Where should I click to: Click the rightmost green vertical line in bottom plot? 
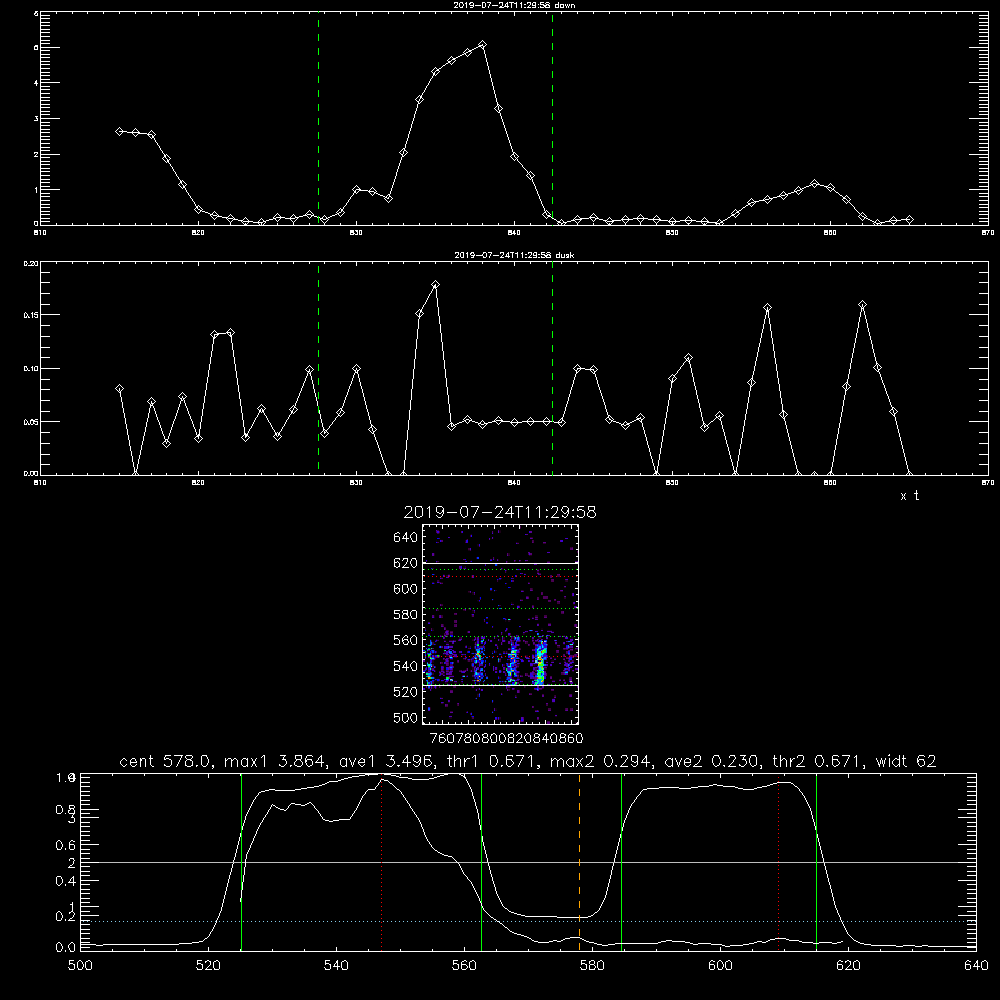[x=816, y=861]
